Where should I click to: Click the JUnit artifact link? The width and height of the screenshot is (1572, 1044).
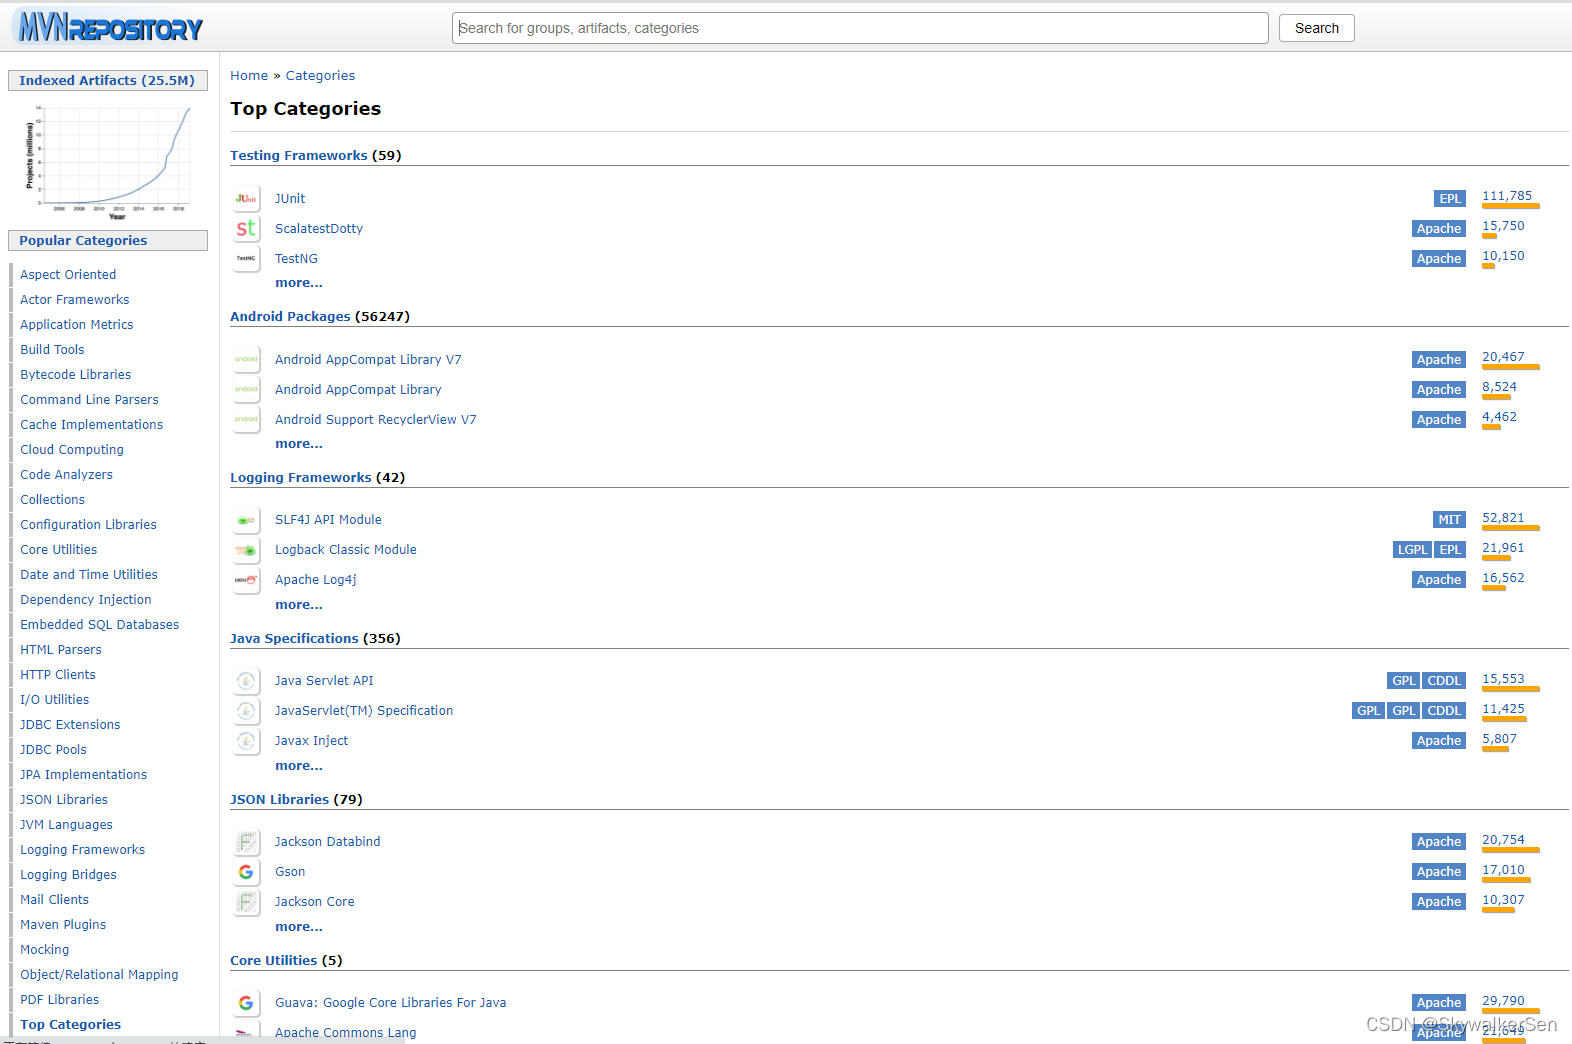[x=290, y=199]
